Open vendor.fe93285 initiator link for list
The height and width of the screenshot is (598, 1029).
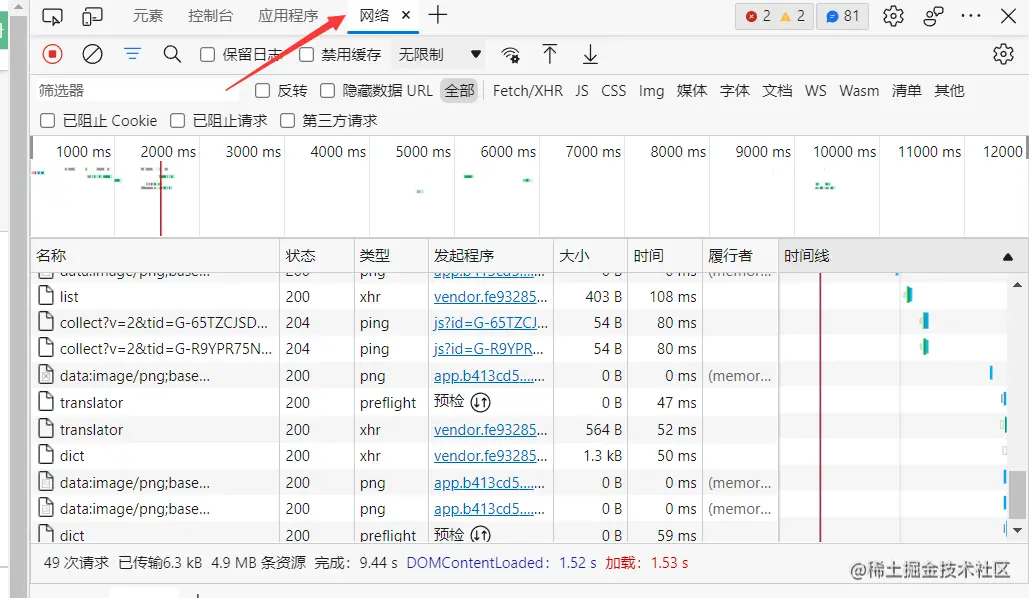[x=490, y=297]
